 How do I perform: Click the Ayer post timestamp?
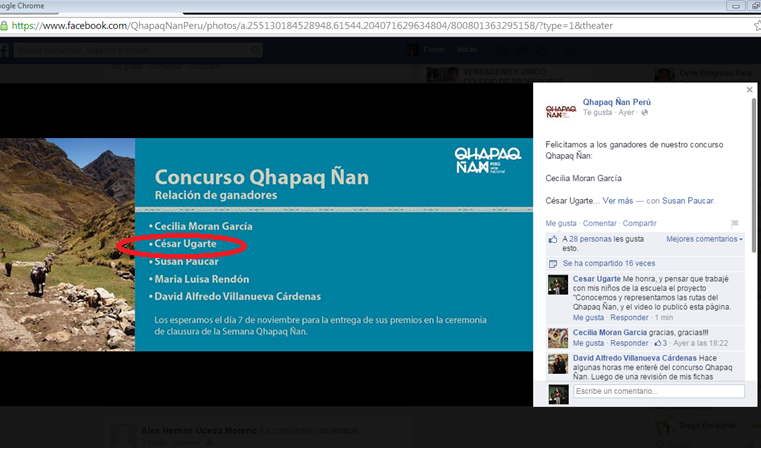pos(626,113)
